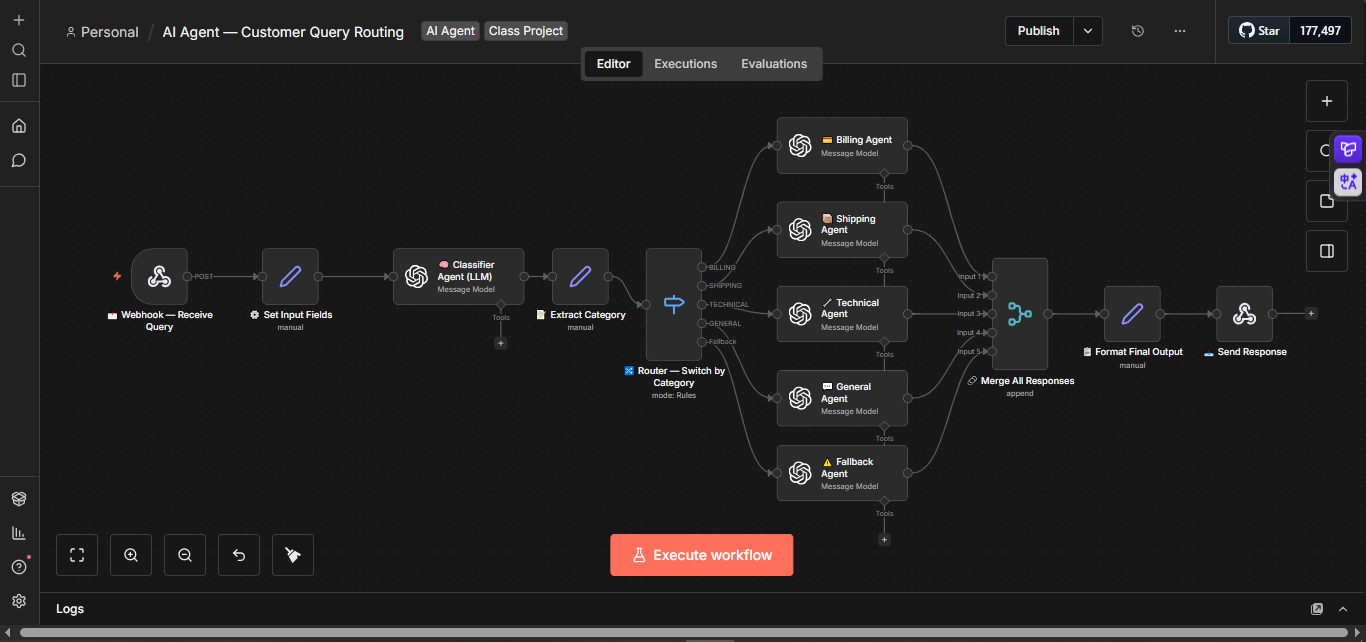The height and width of the screenshot is (642, 1366).
Task: Open search from the left sidebar
Action: tap(19, 50)
